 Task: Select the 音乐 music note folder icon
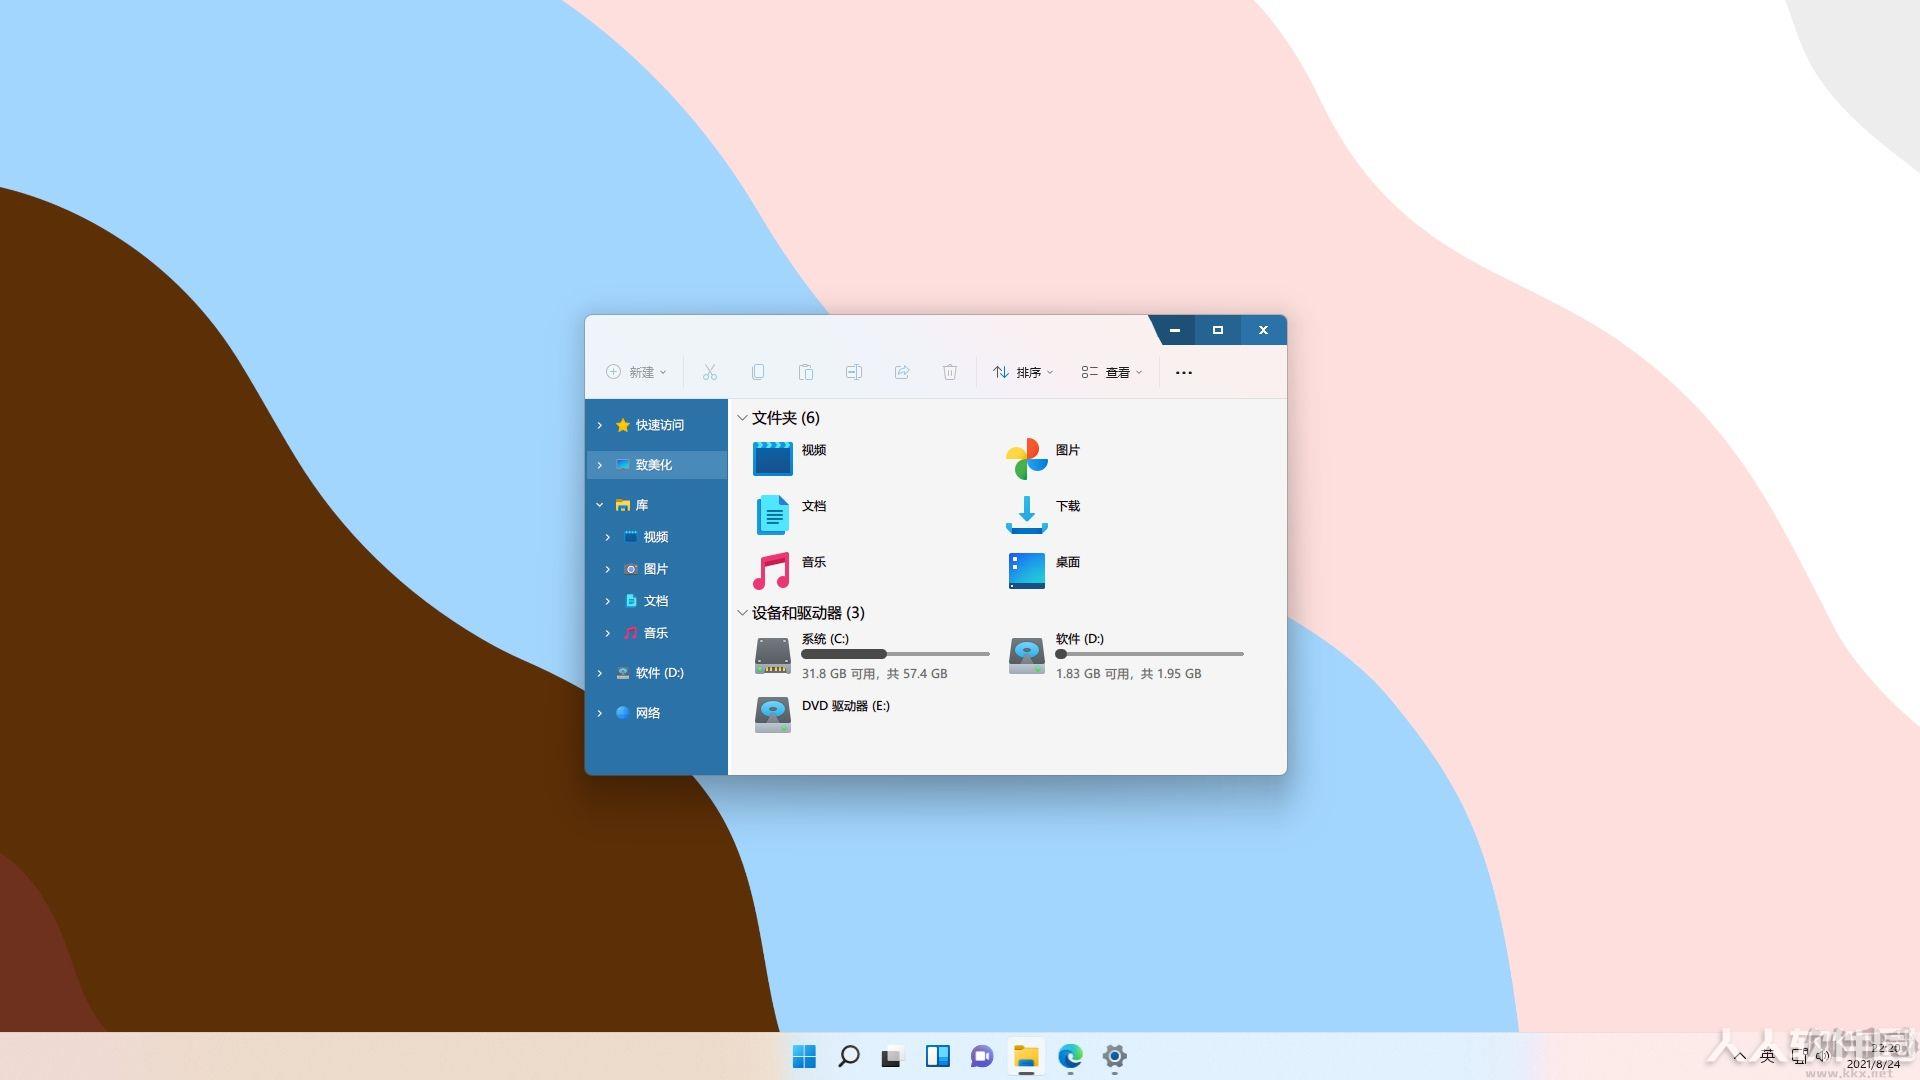(x=772, y=571)
